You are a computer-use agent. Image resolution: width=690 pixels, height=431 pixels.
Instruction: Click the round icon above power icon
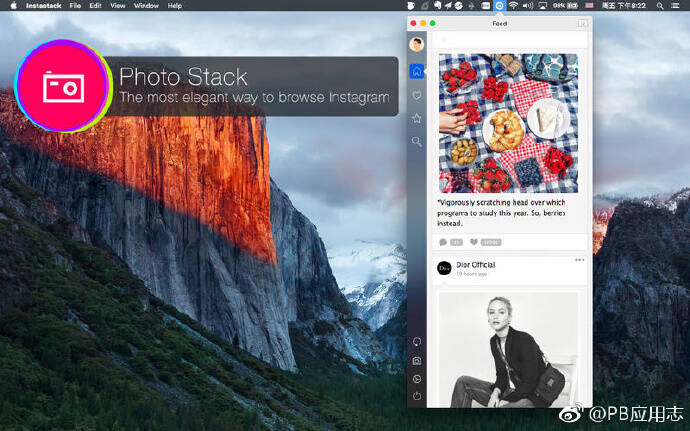point(417,379)
